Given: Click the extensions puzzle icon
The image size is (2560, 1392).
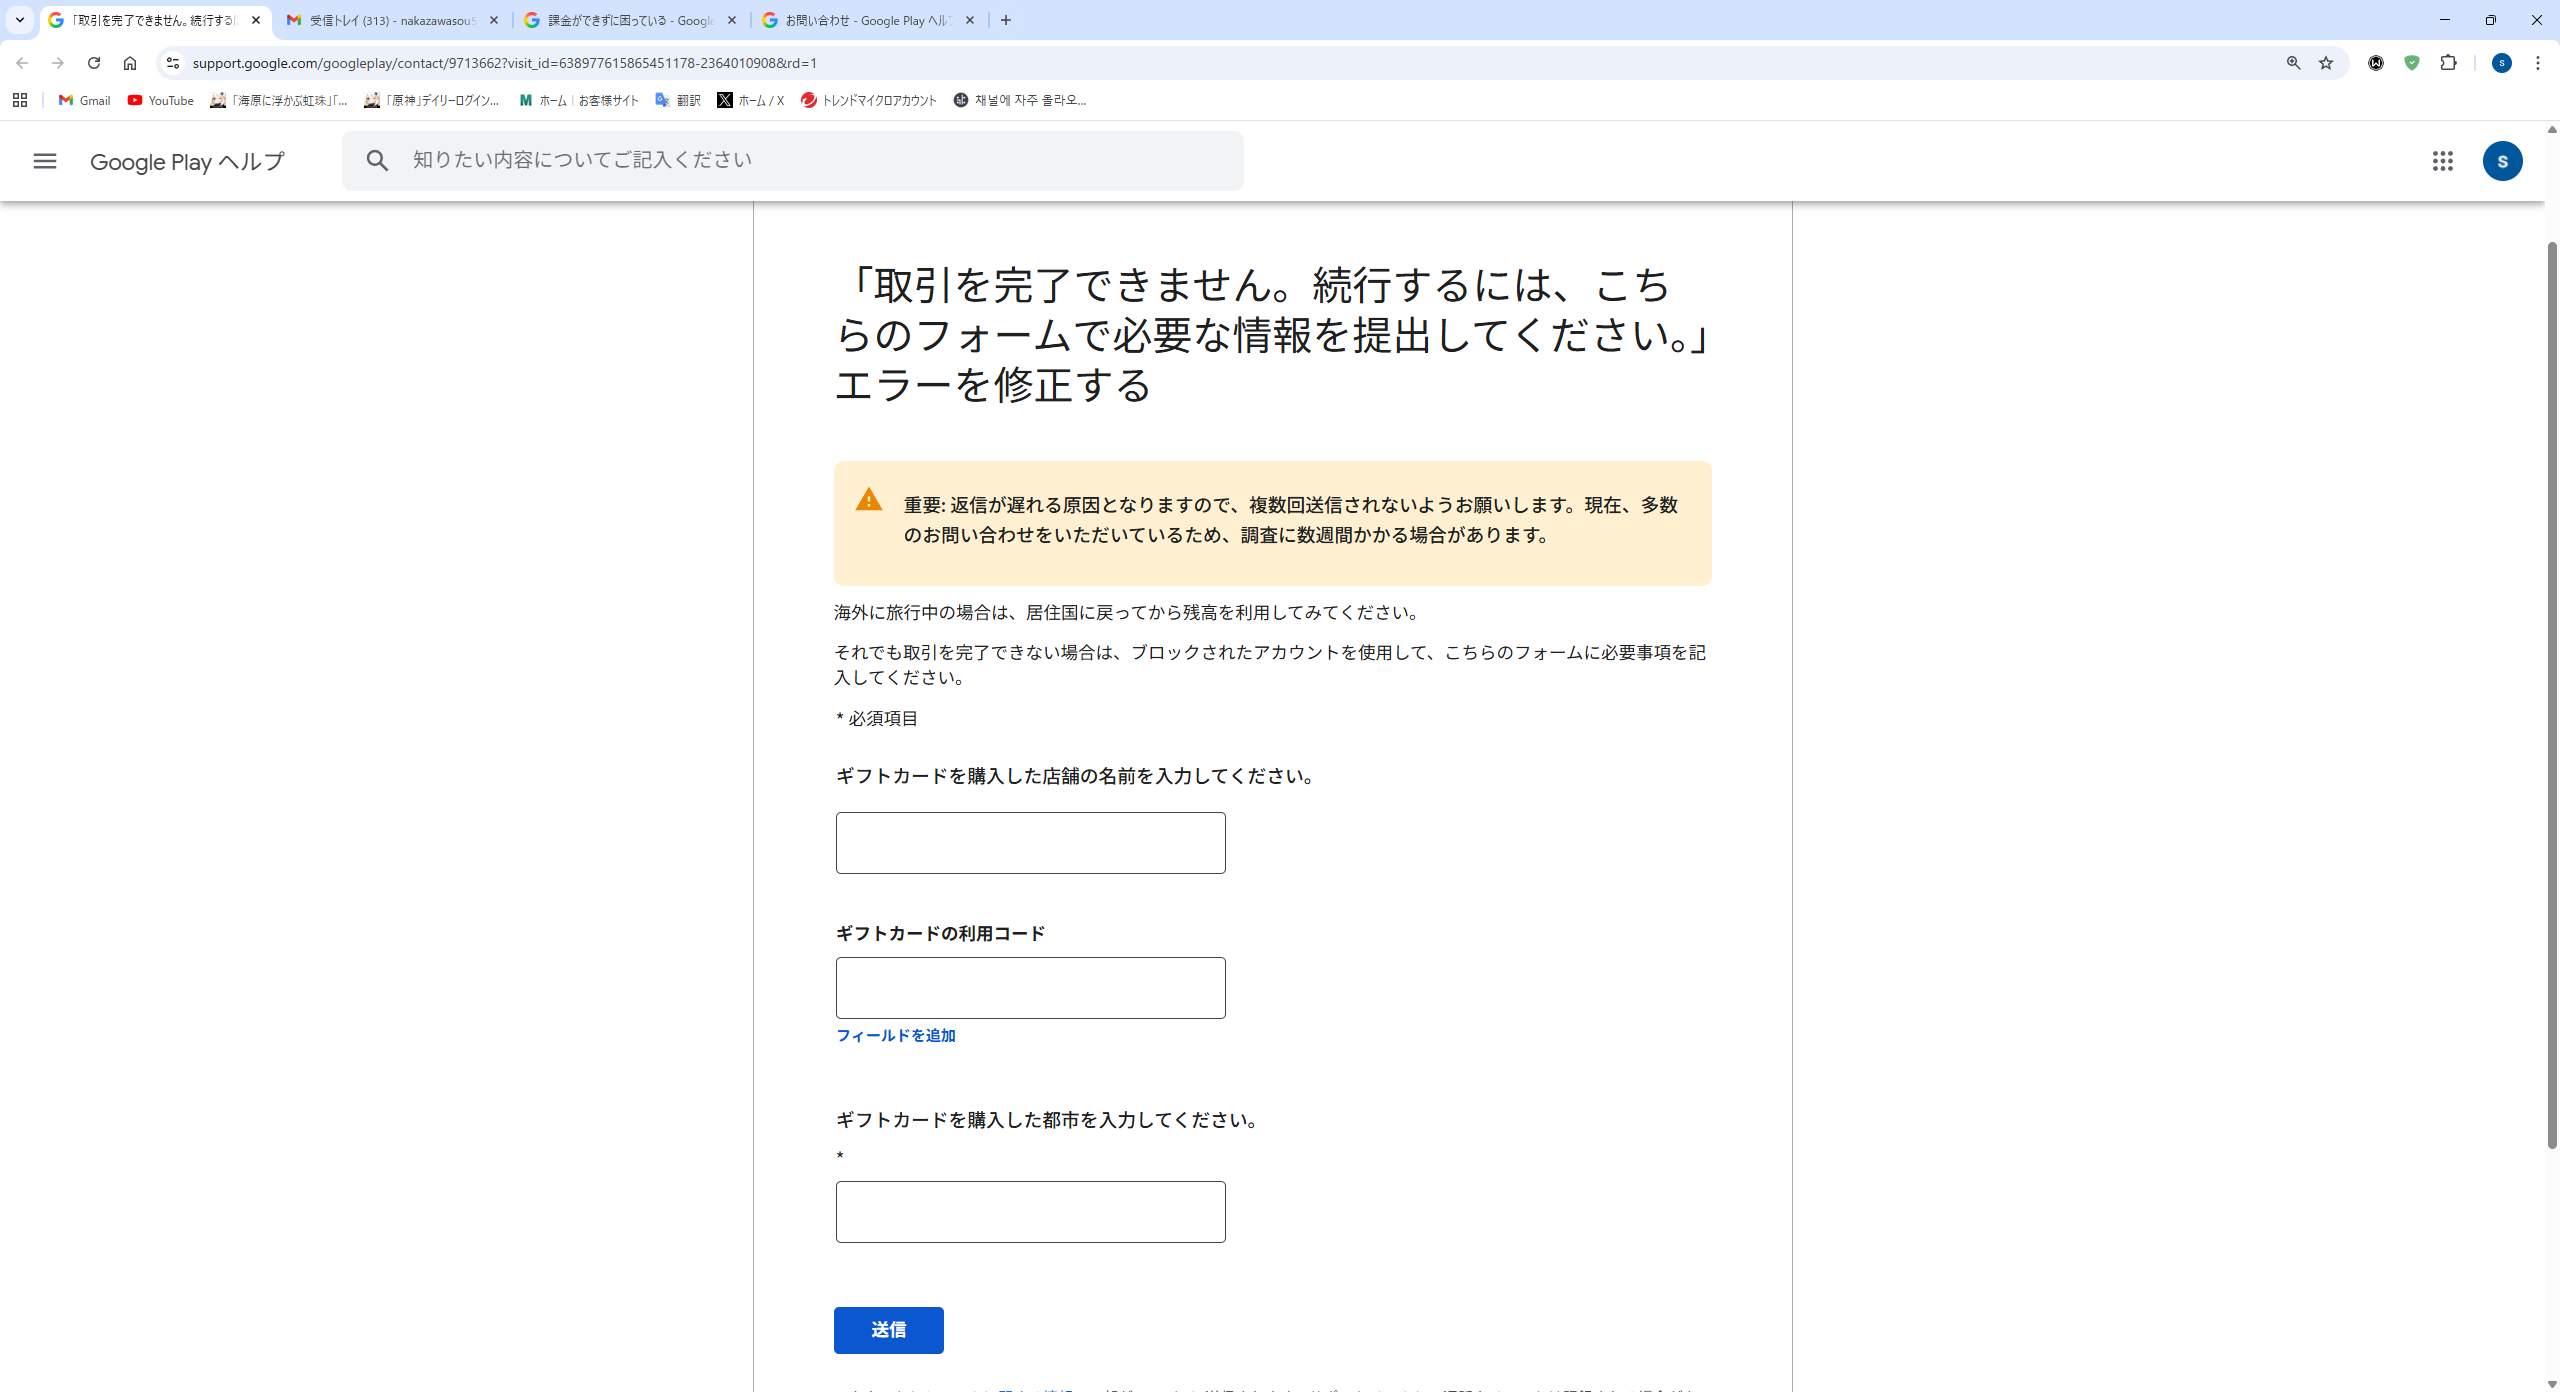Looking at the screenshot, I should tap(2449, 63).
